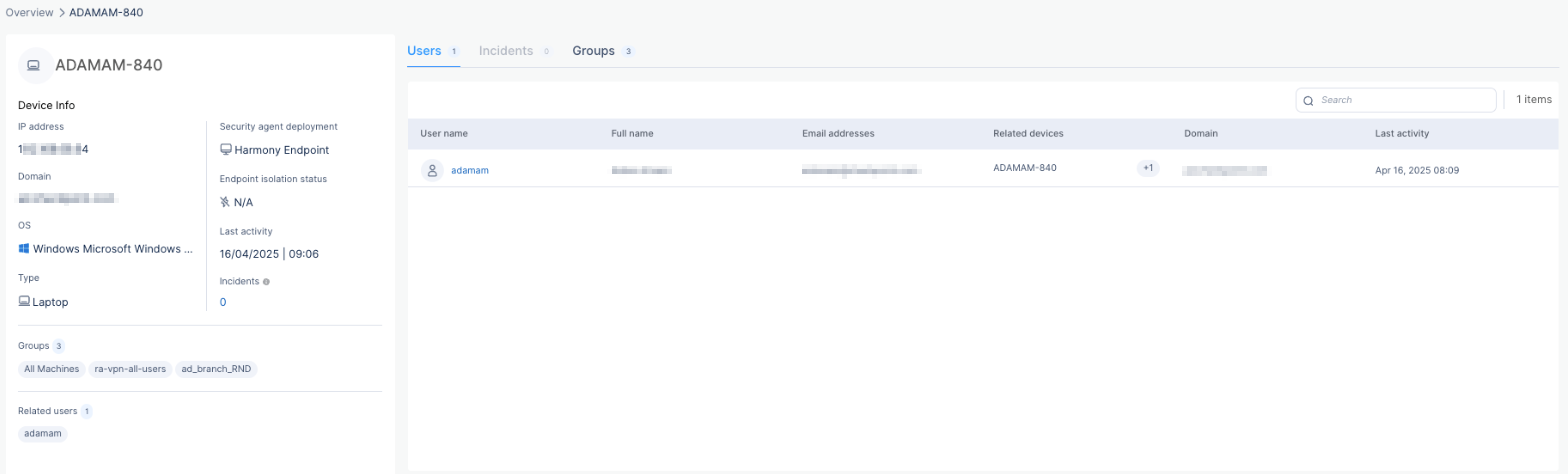This screenshot has width=1568, height=474.
Task: Click the Laptop type icon
Action: click(24, 301)
